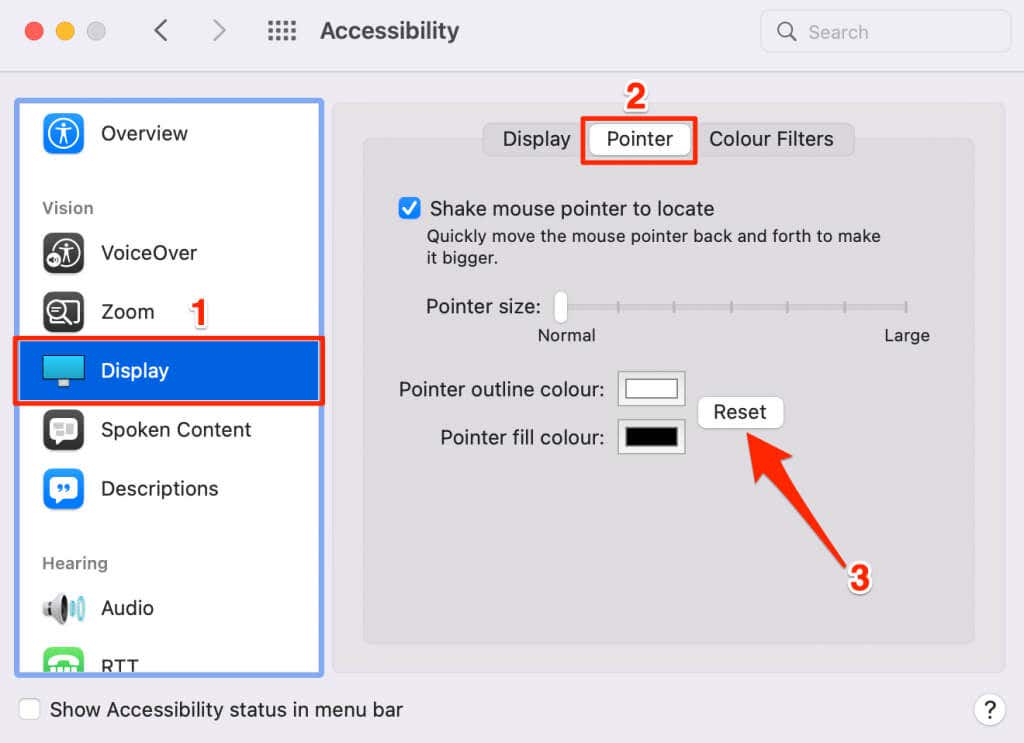Show all preferences grid icon
This screenshot has width=1024, height=743.
(282, 31)
